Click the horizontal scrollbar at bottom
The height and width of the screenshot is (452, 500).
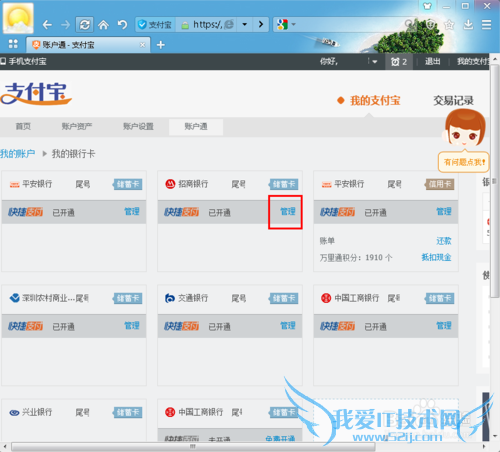click(193, 446)
